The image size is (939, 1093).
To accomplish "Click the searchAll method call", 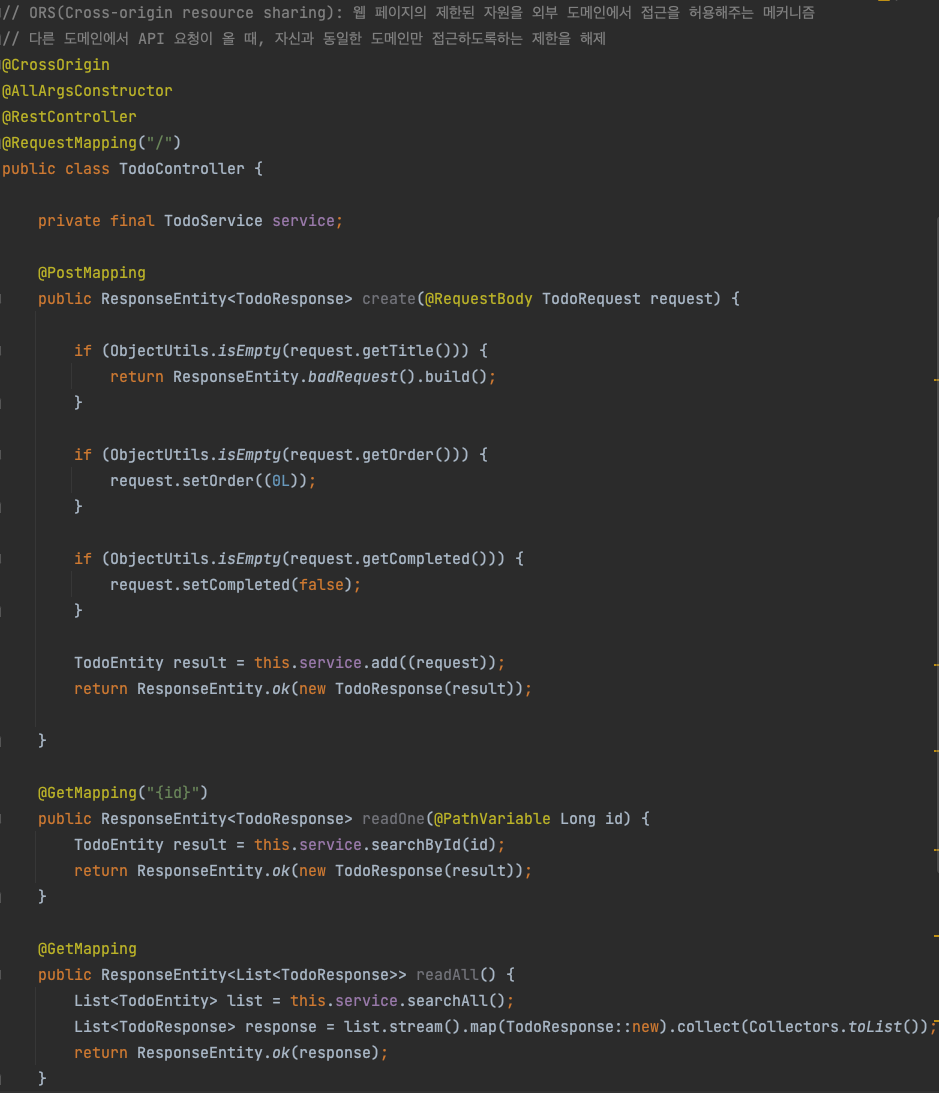I will click(x=448, y=1001).
